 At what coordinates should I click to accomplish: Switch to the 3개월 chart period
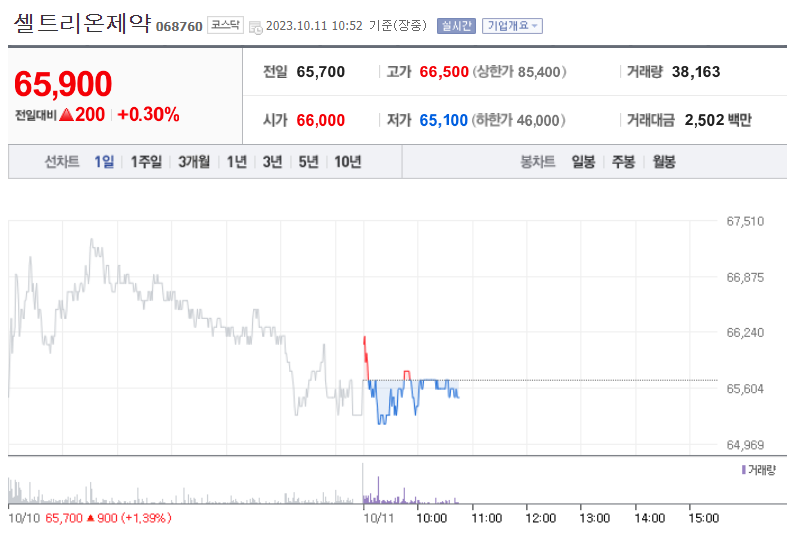point(194,162)
